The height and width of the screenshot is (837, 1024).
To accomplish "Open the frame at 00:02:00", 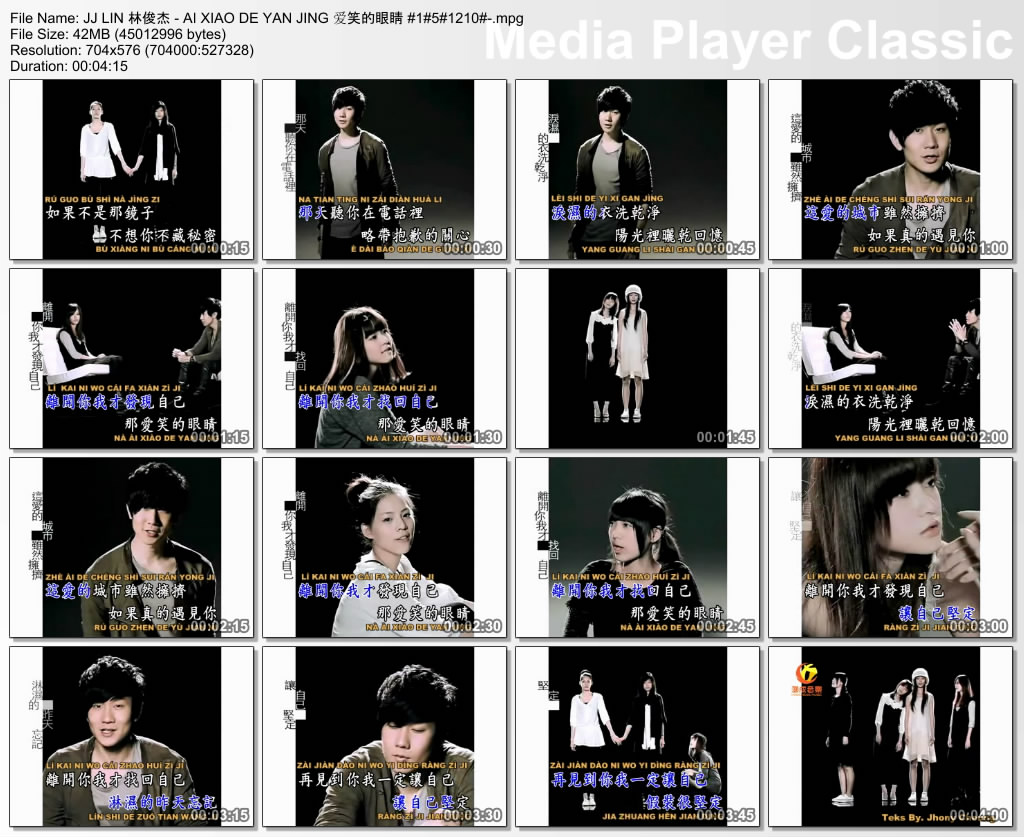I will point(891,358).
